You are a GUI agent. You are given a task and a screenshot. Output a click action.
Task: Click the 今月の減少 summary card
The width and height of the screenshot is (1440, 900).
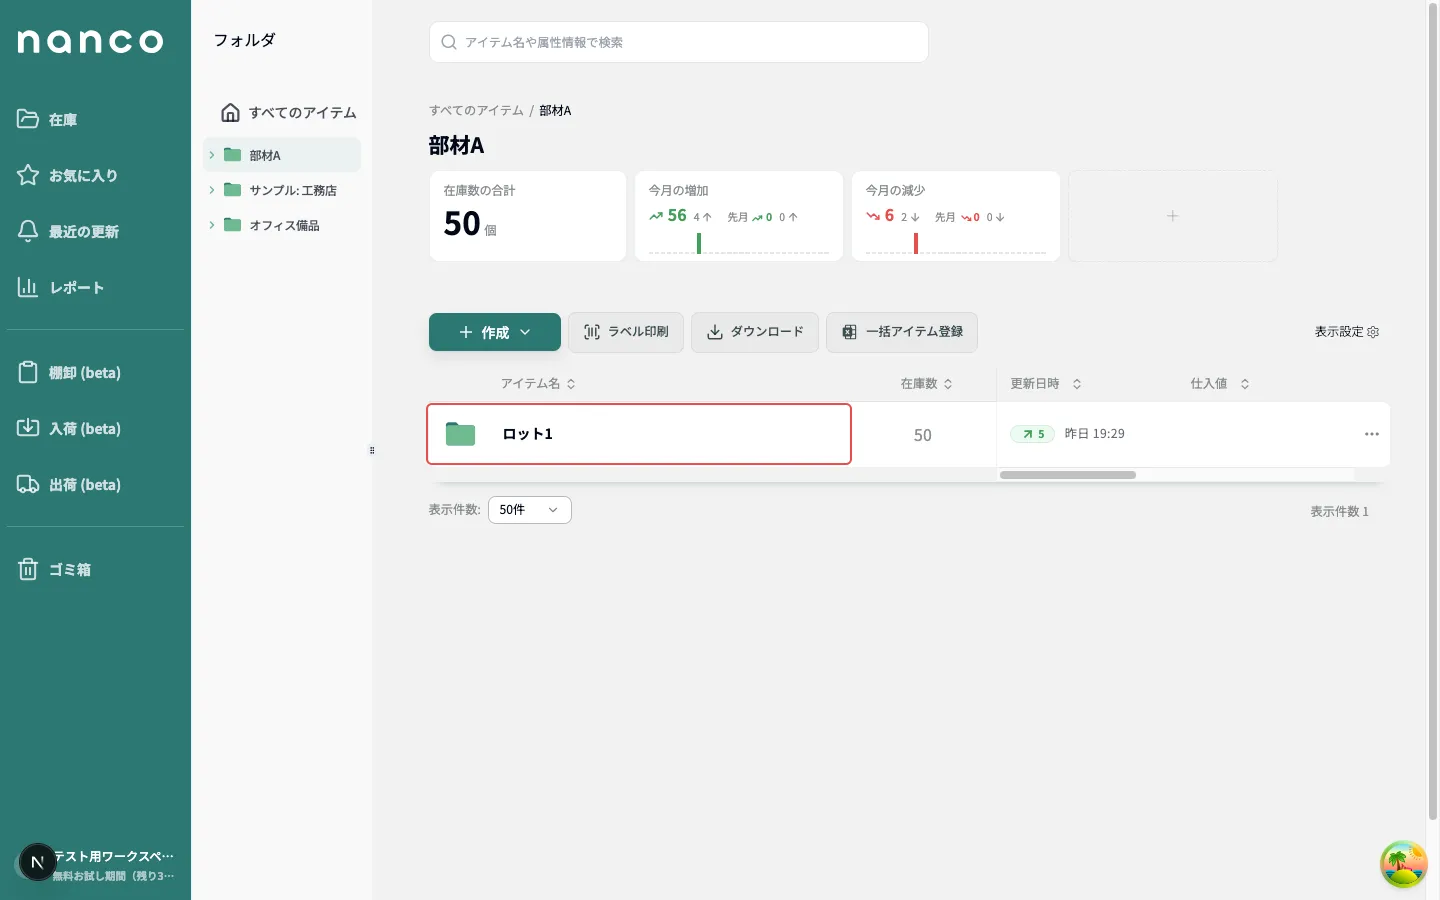click(x=956, y=216)
